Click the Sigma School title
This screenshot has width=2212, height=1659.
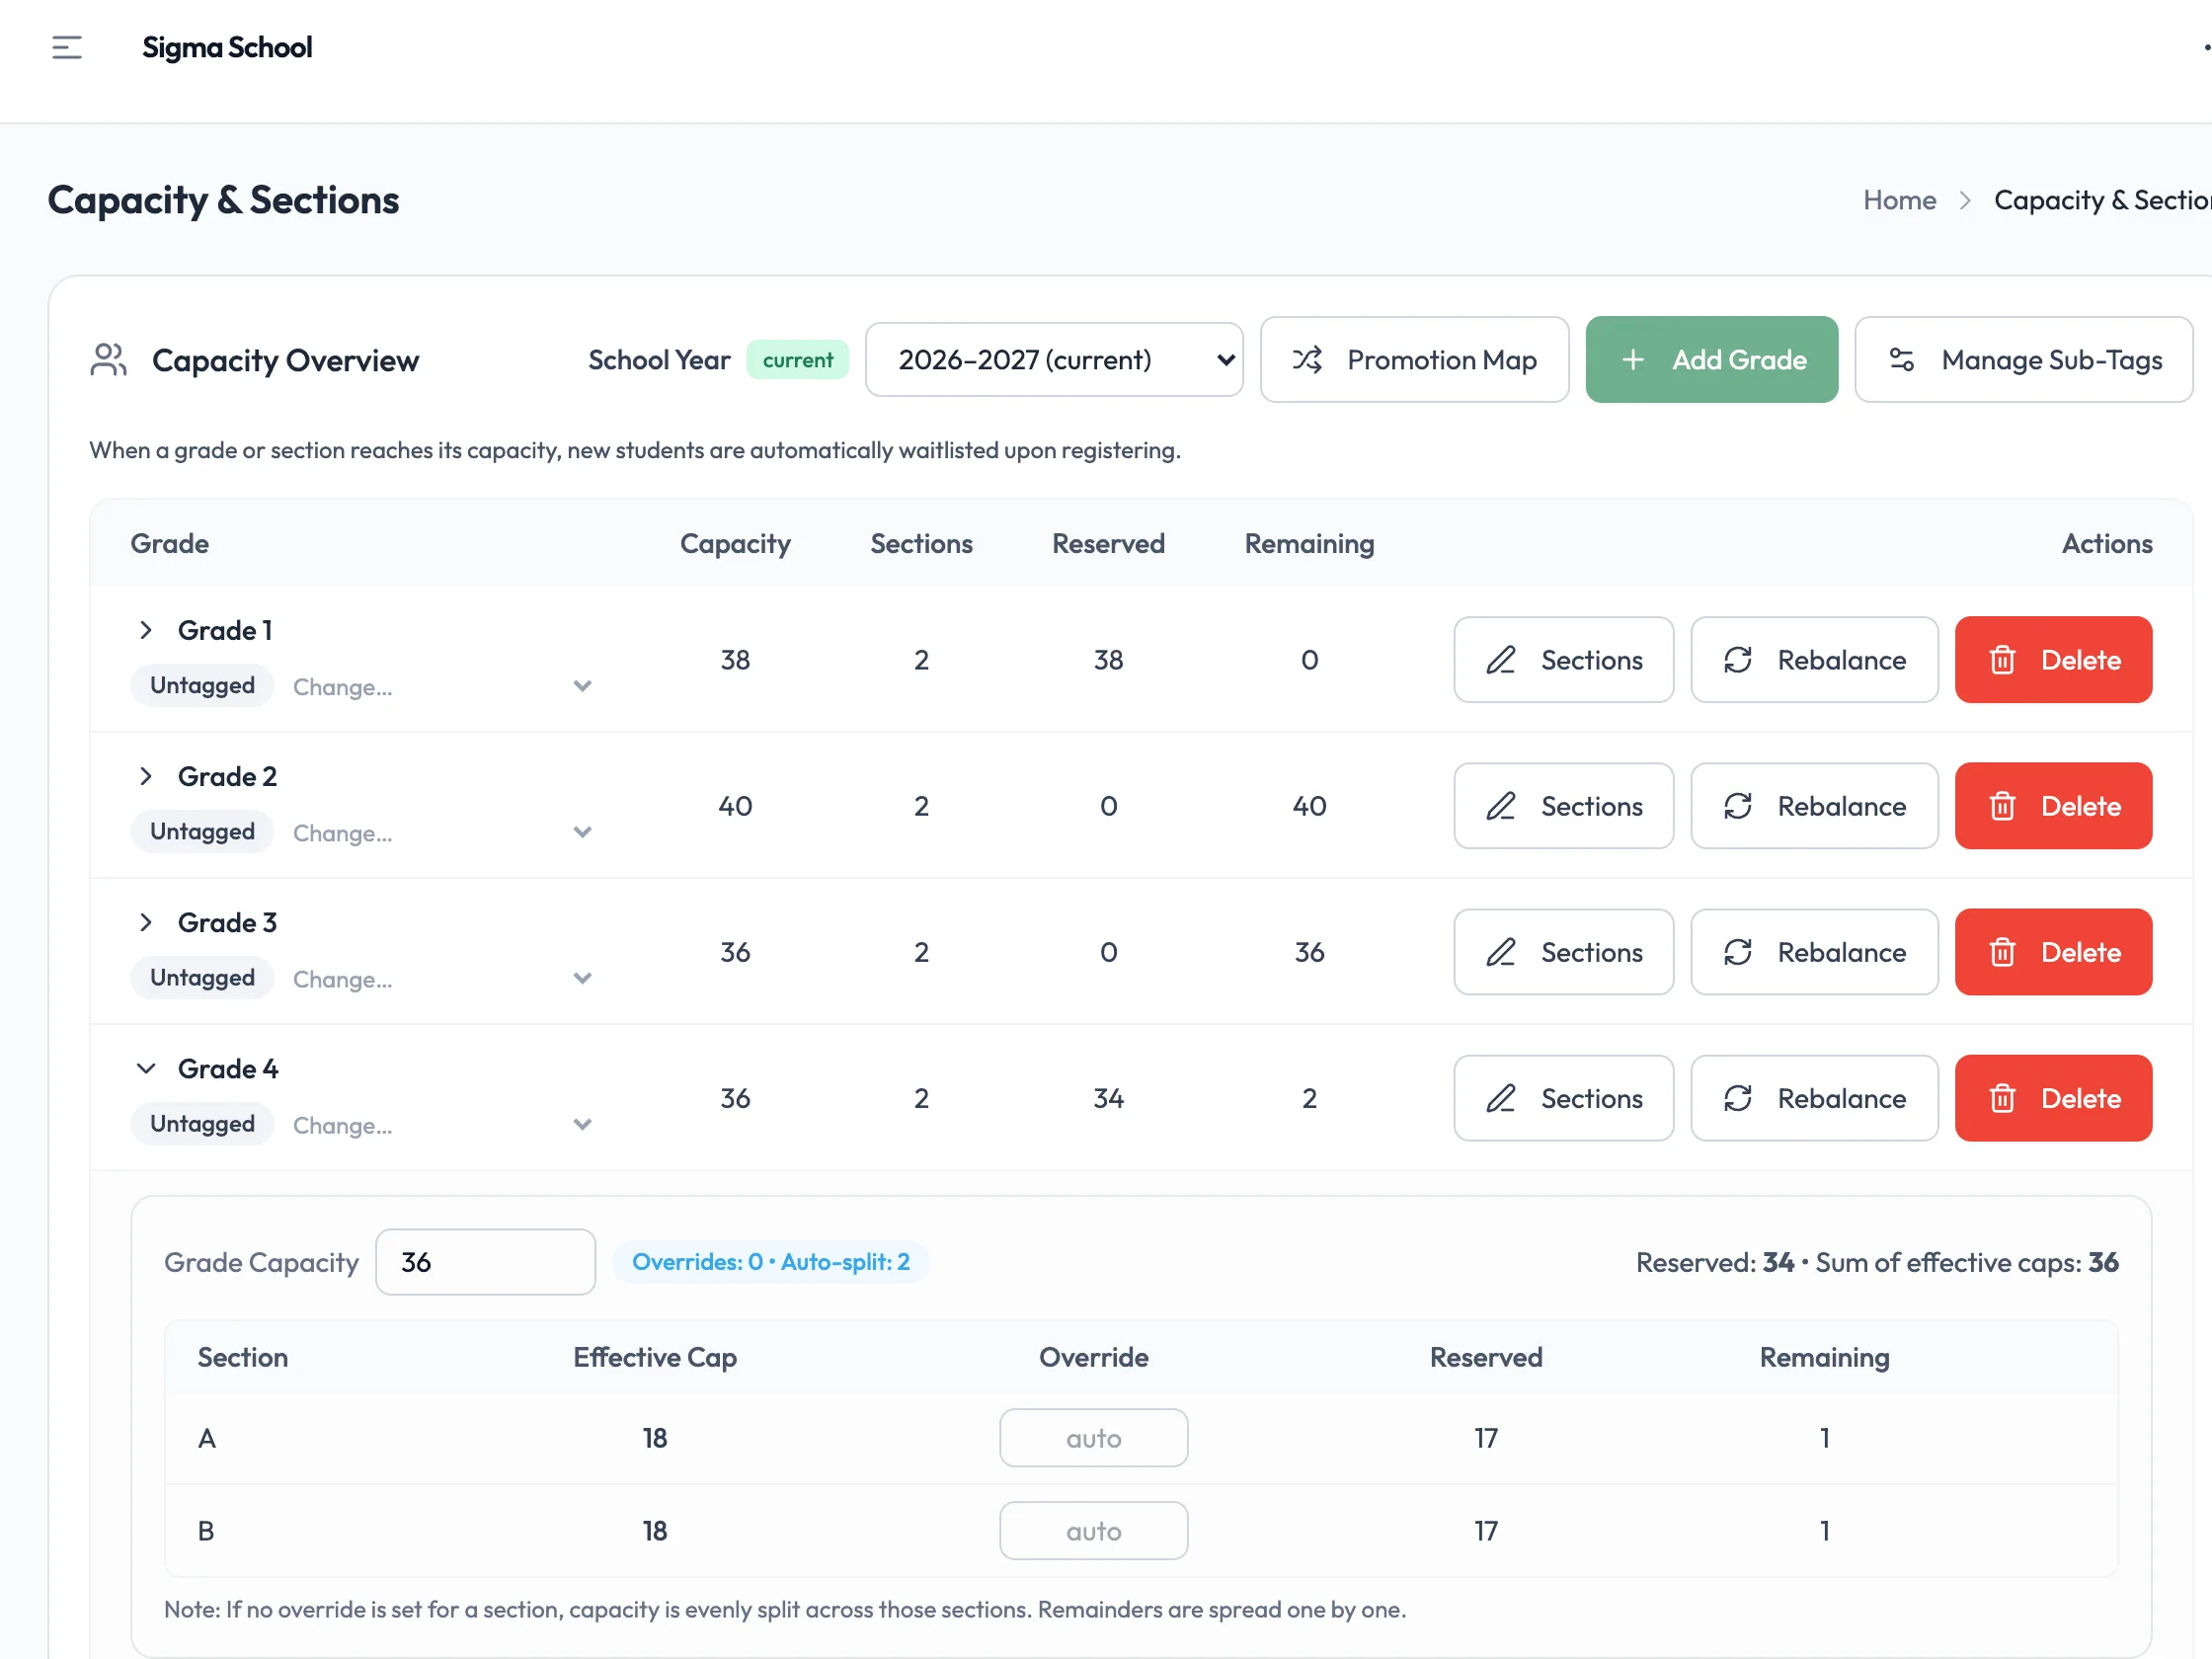[x=227, y=47]
